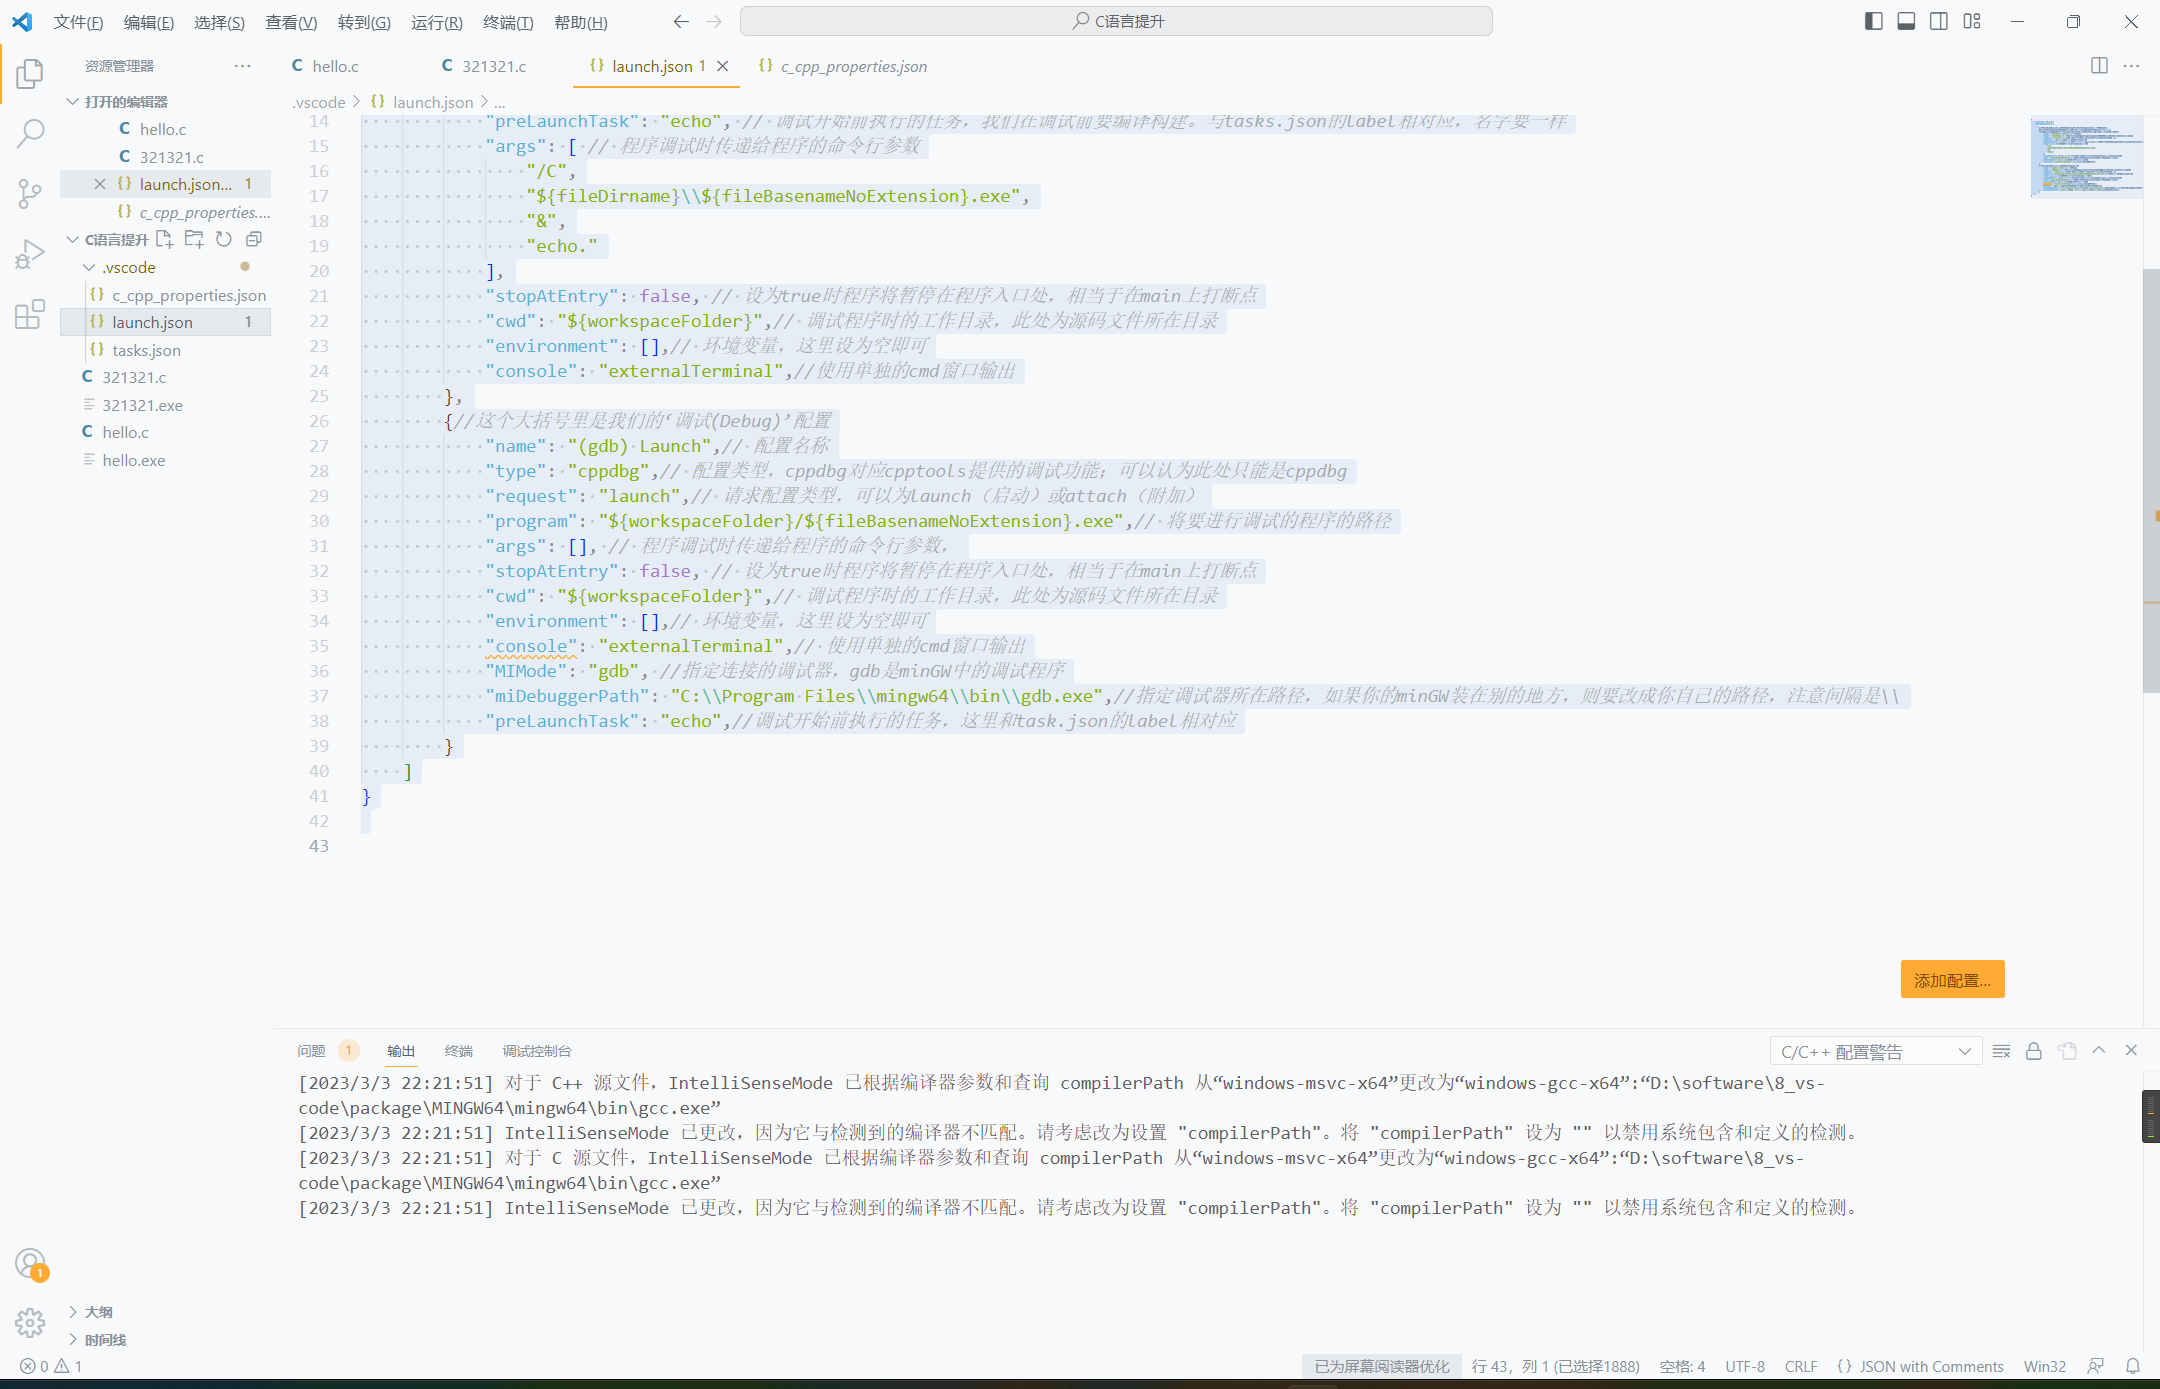Screen dimensions: 2160x1389
Task: Click the 添加配置 button
Action: [1952, 979]
